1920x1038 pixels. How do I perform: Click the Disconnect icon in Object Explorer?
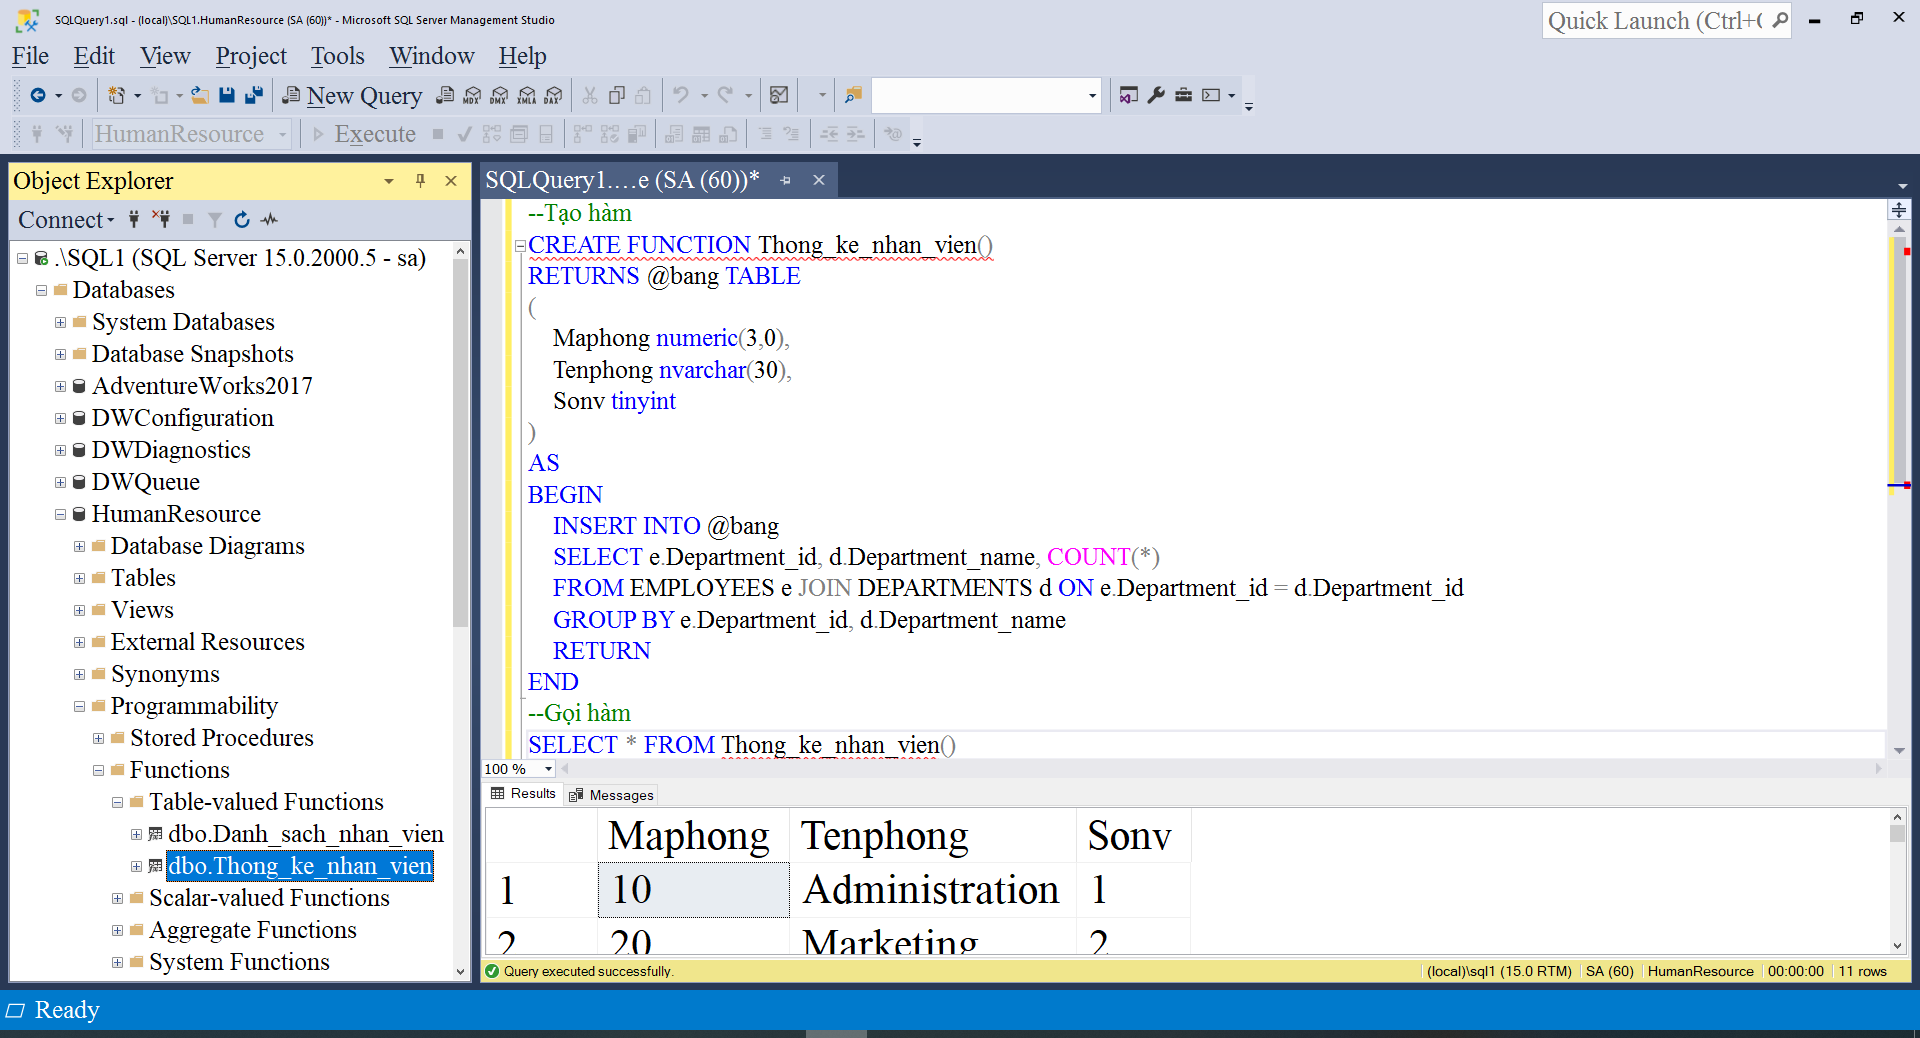pos(162,220)
